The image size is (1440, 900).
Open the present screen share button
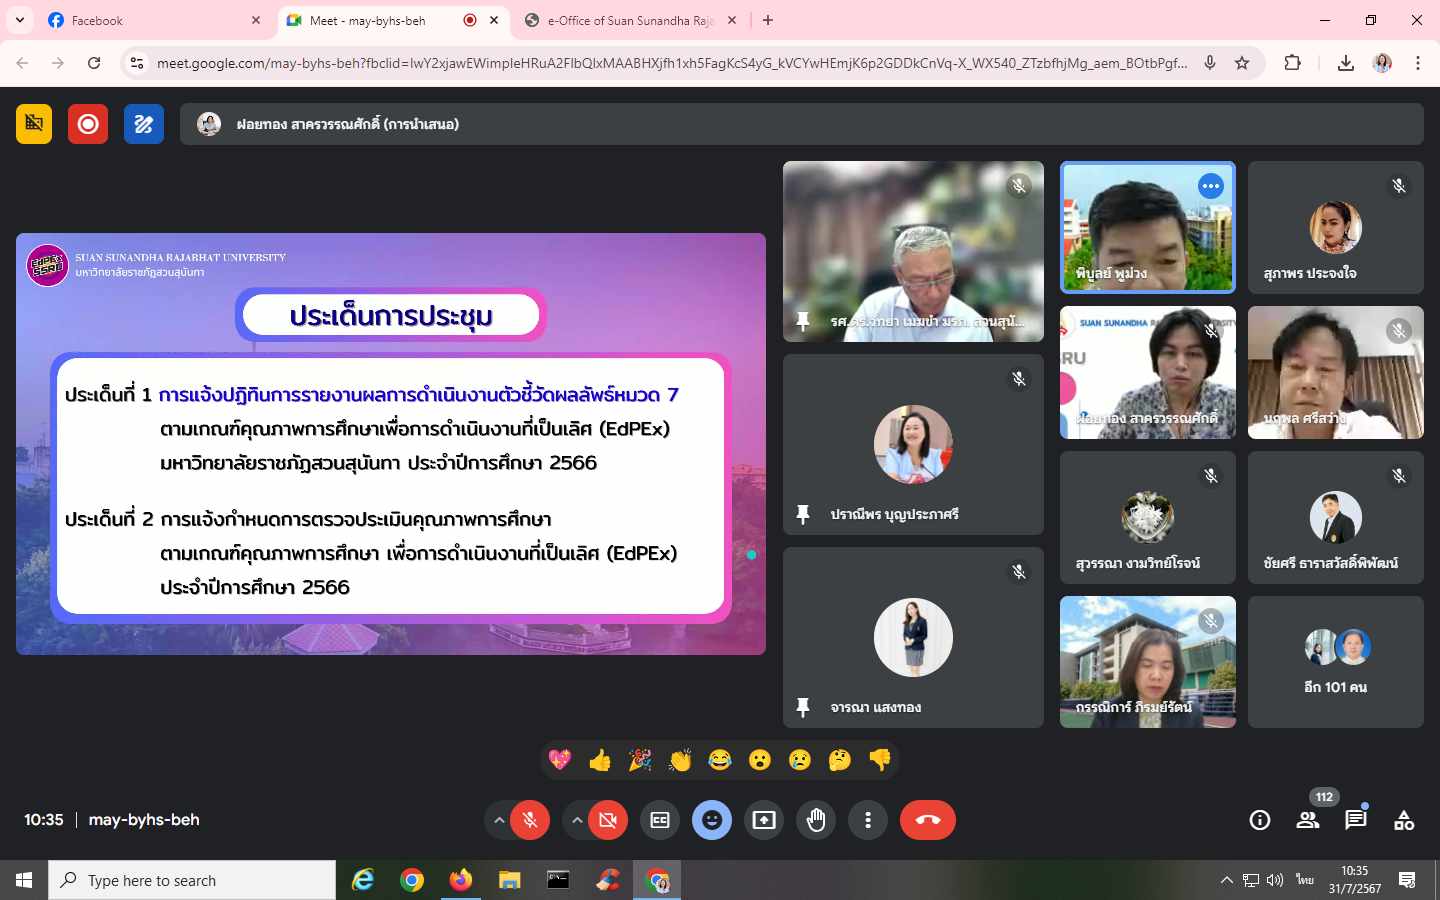[x=764, y=820]
